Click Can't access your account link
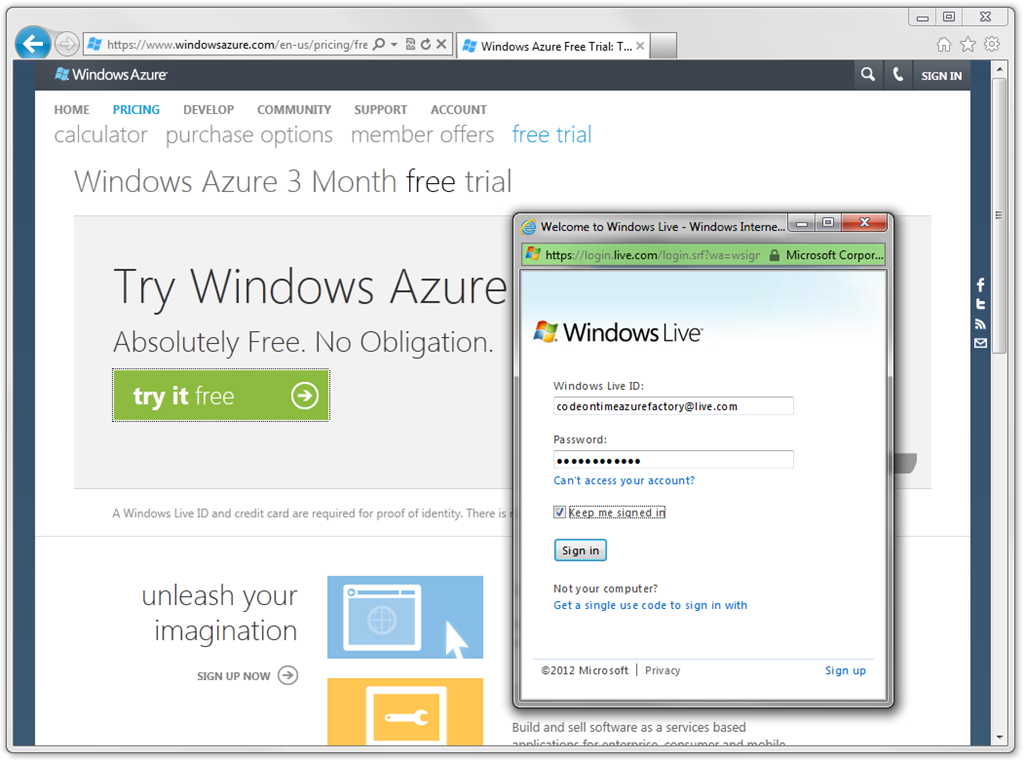The image size is (1024, 760). coord(624,481)
